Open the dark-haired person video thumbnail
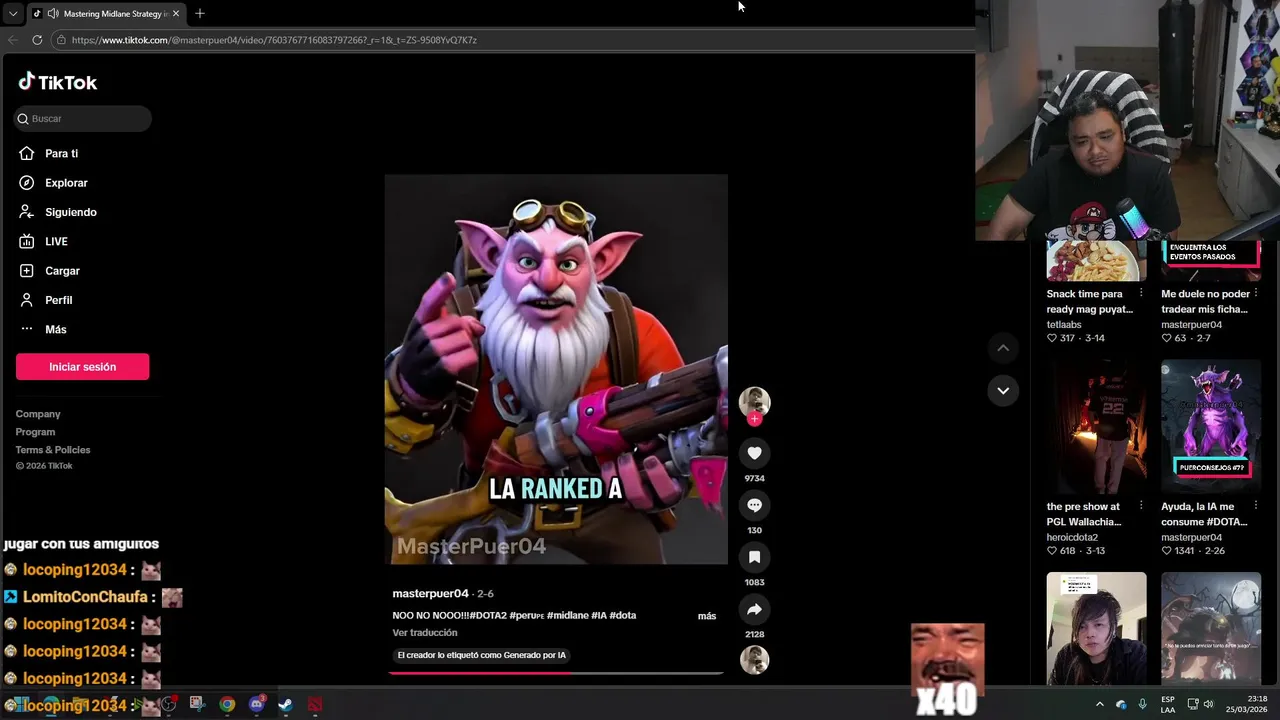The width and height of the screenshot is (1280, 720). (1096, 629)
